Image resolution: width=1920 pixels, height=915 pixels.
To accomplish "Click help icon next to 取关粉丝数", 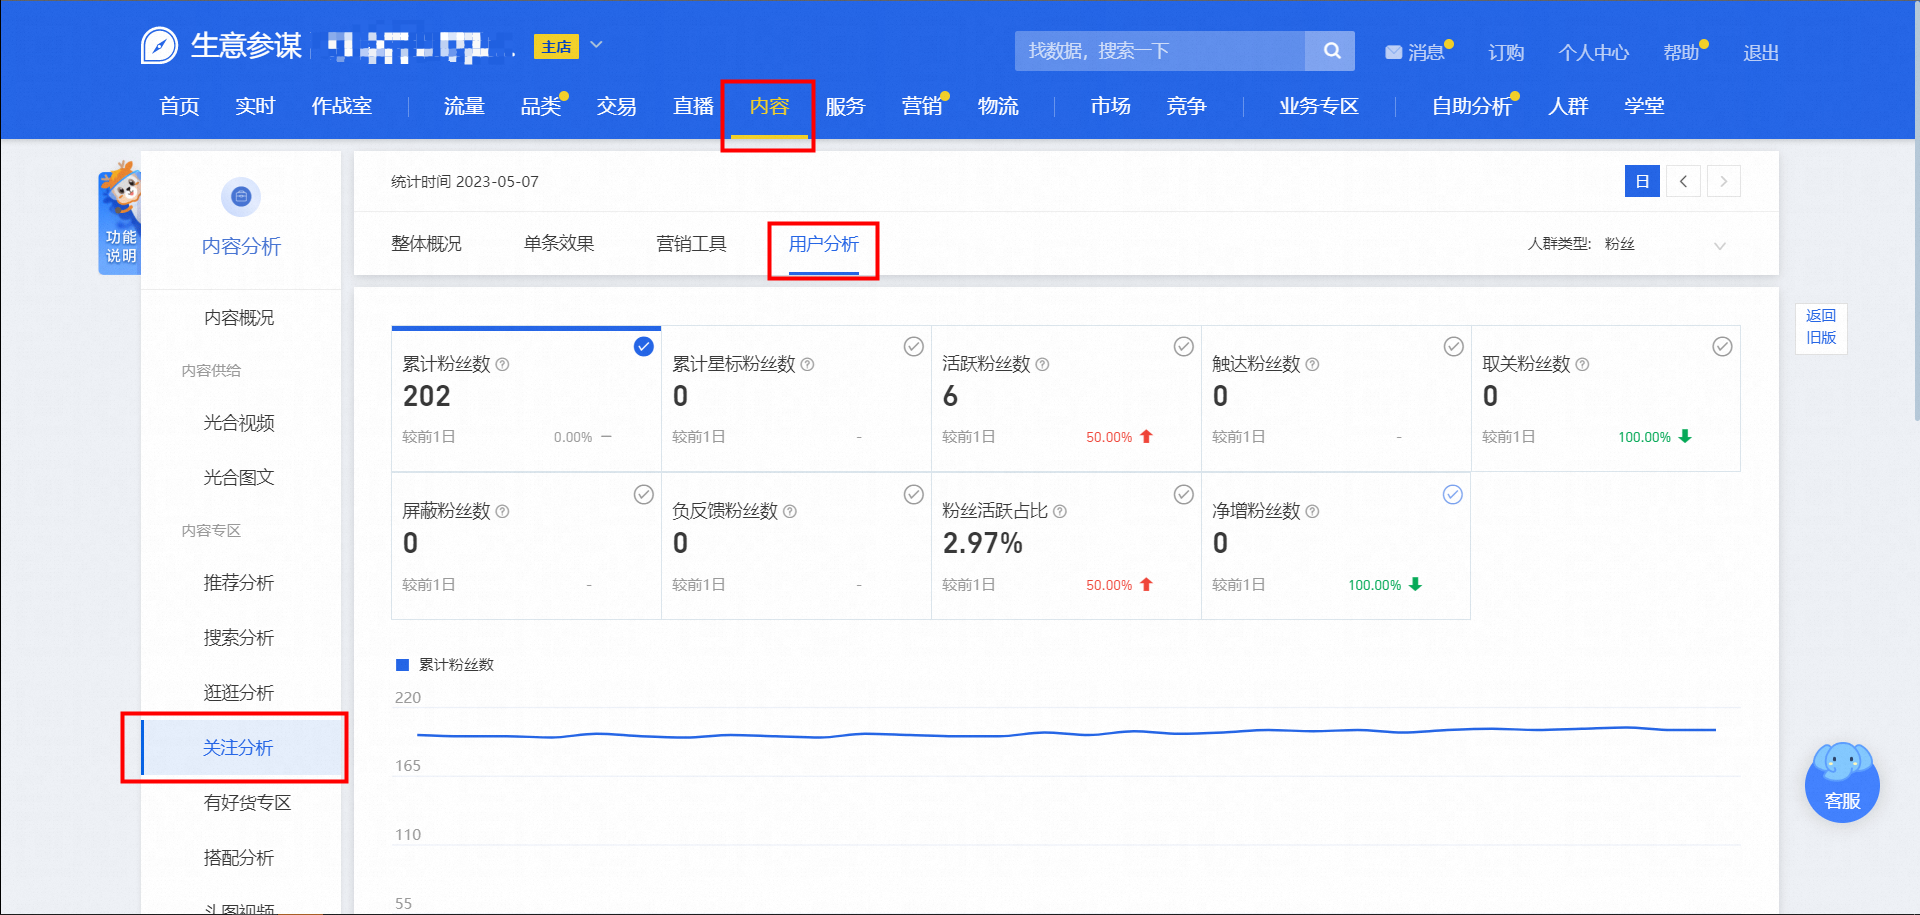I will click(x=1582, y=365).
